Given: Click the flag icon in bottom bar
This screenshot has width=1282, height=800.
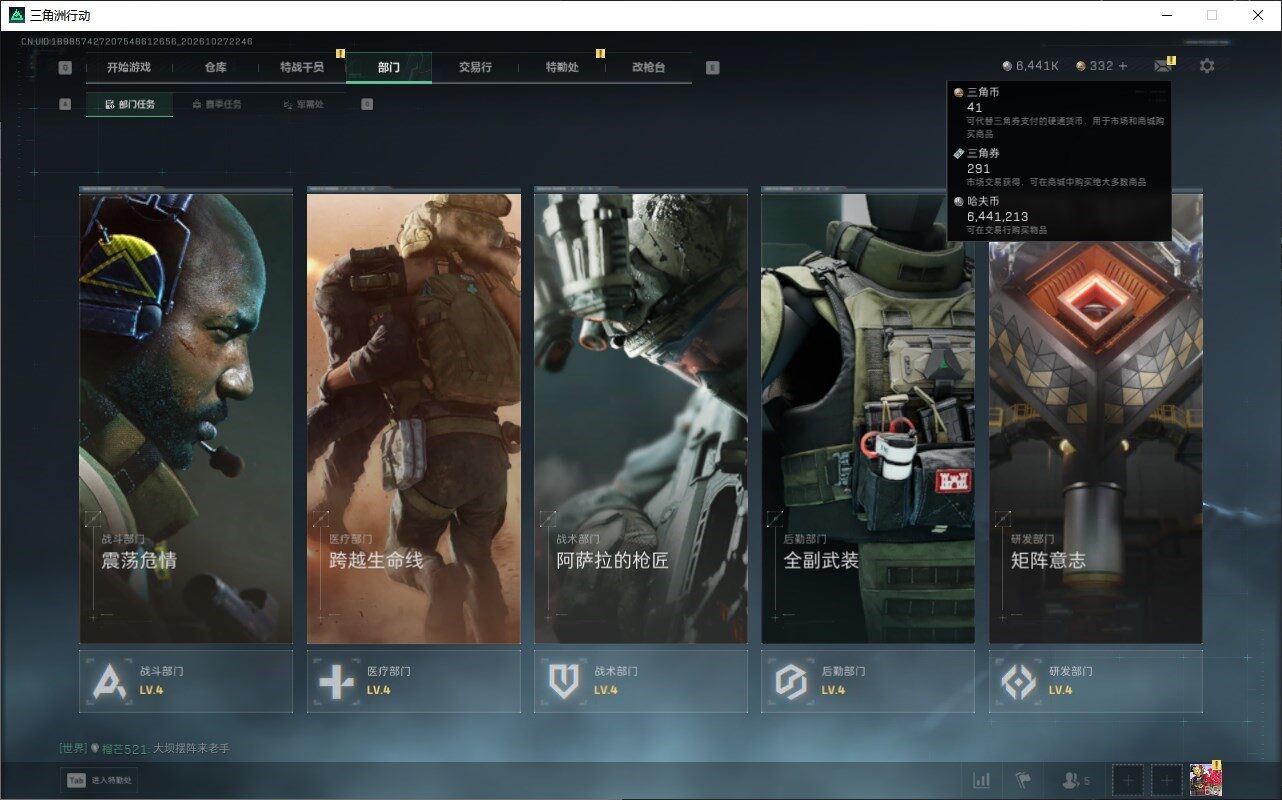Looking at the screenshot, I should click(x=1023, y=780).
